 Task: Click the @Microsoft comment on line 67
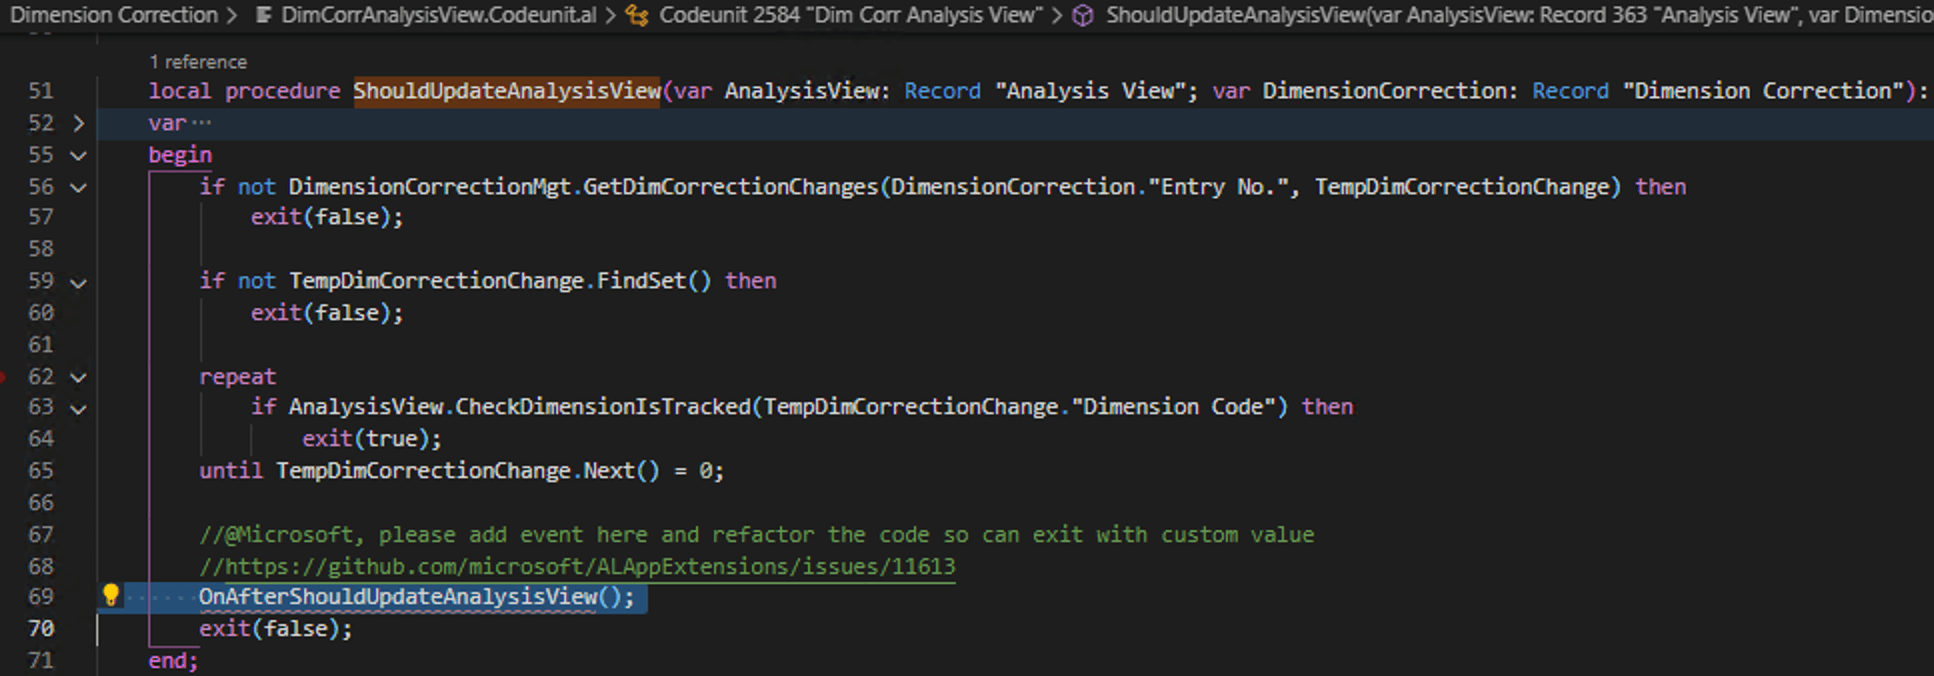(756, 535)
